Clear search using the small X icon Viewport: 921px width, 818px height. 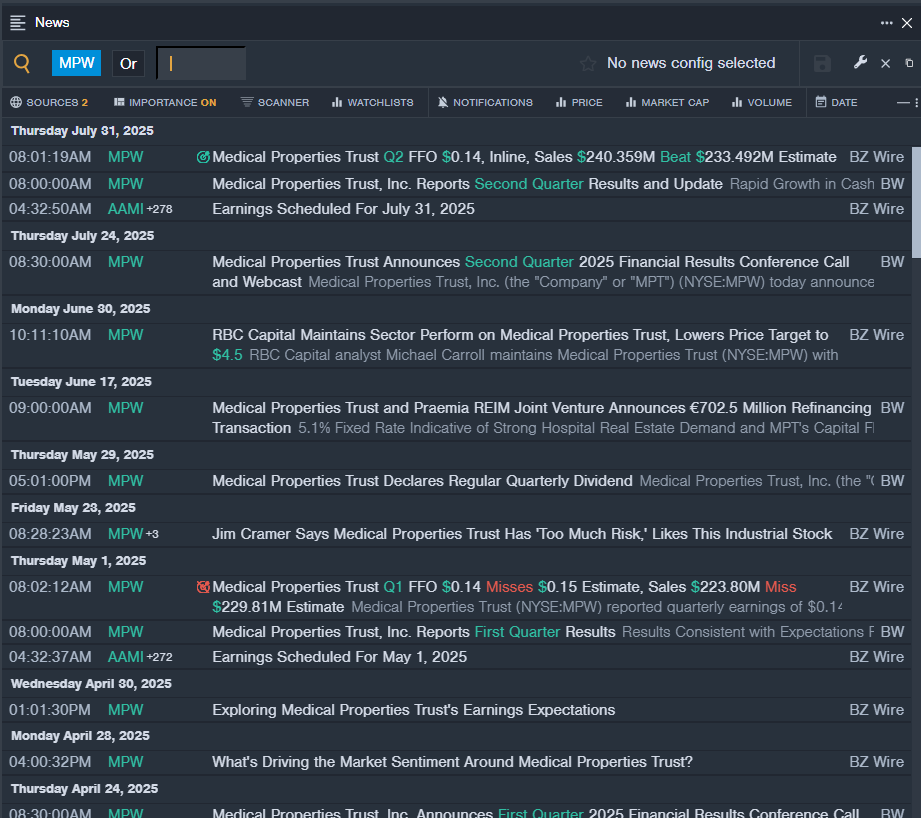point(885,63)
